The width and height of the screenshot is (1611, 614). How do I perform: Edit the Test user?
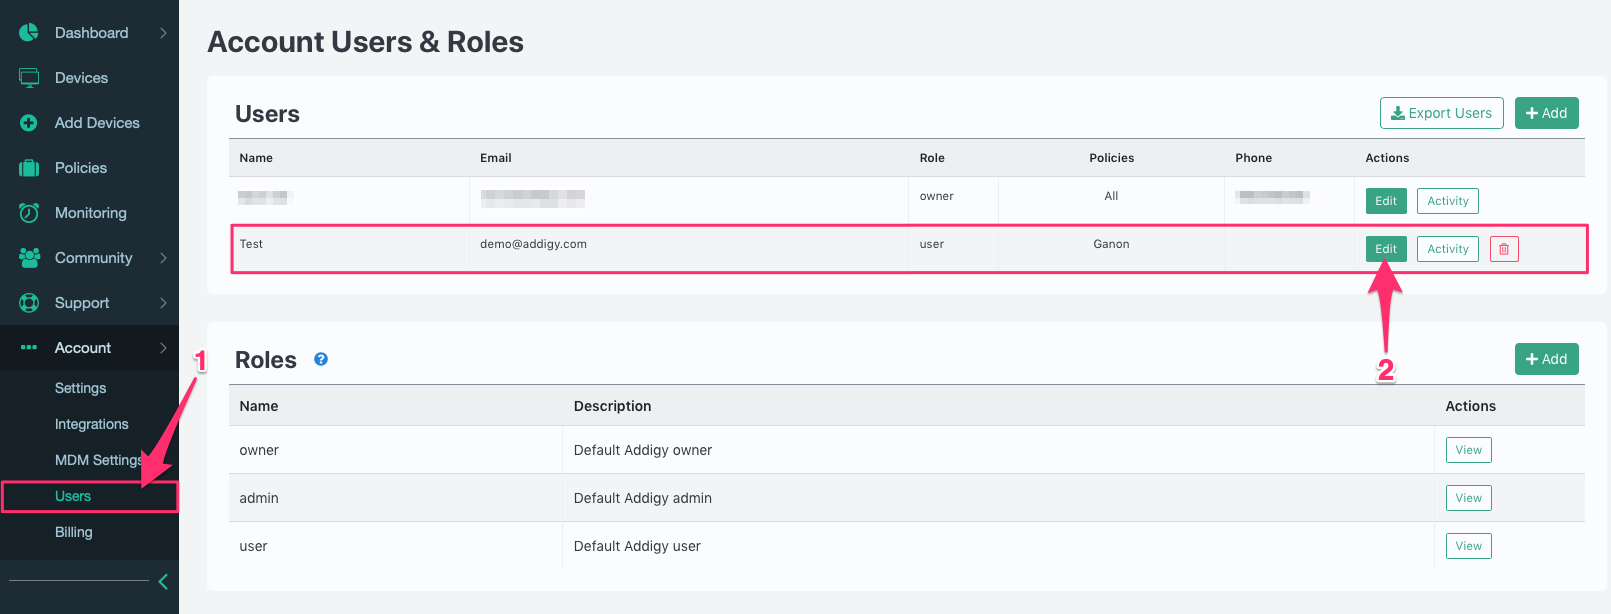point(1386,249)
